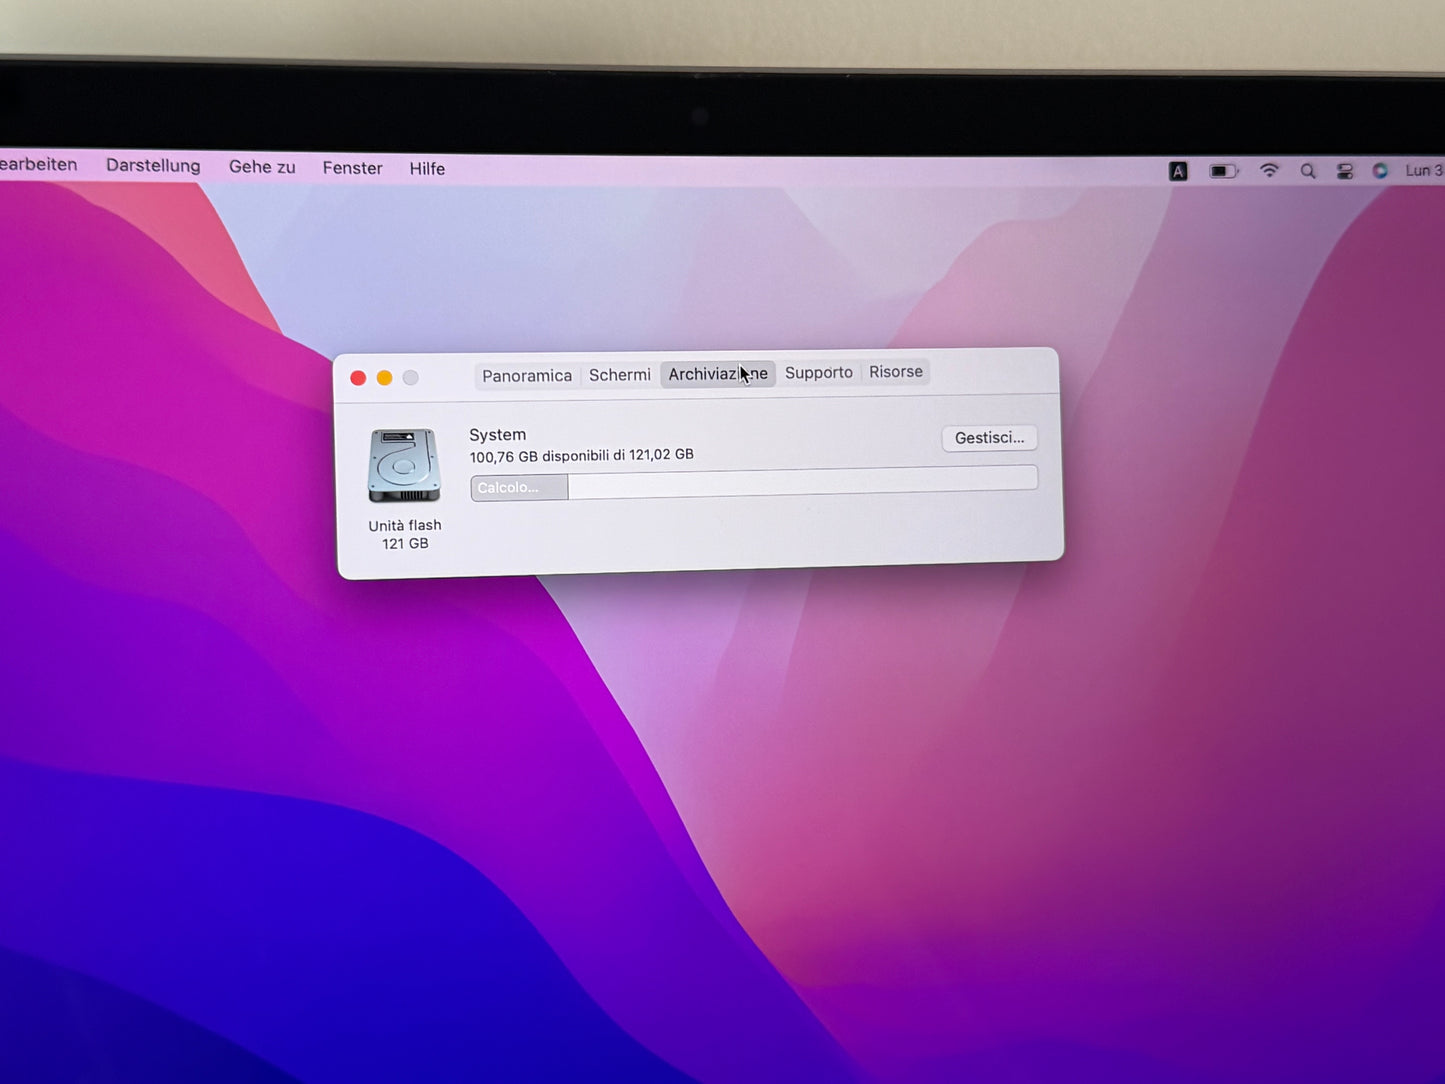Click the 'Calcolo...' label
This screenshot has height=1084, width=1445.
[x=507, y=488]
